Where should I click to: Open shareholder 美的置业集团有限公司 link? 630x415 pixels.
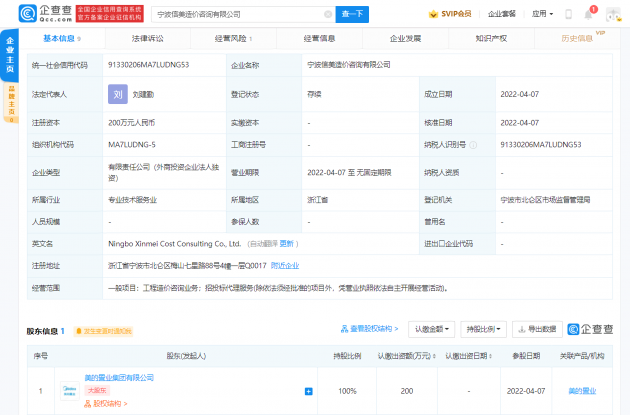pyautogui.click(x=119, y=378)
